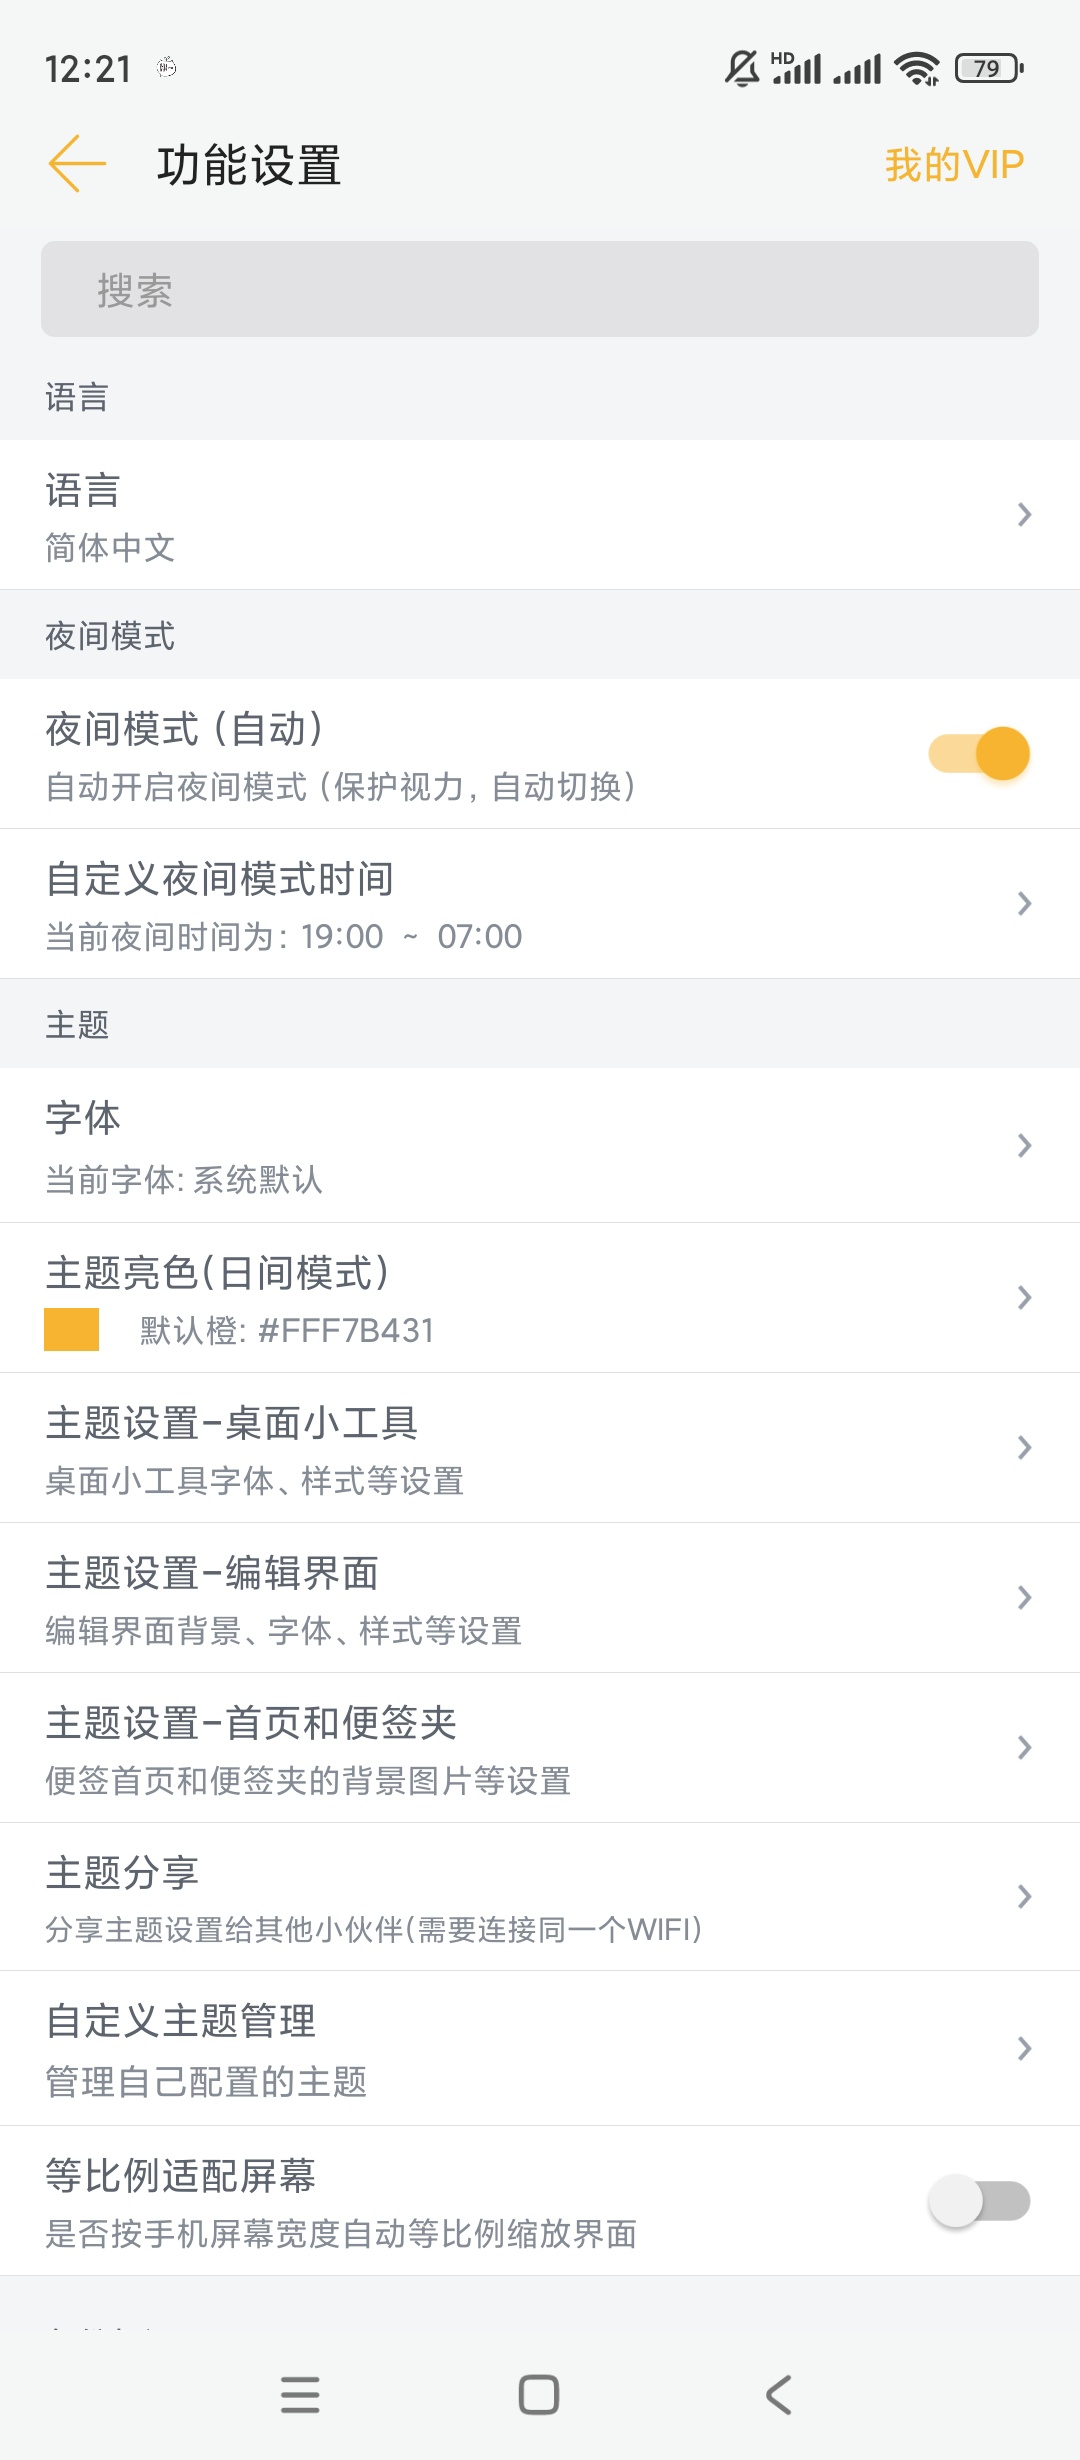
Task: Tap the Wi-Fi signal status icon
Action: [917, 68]
